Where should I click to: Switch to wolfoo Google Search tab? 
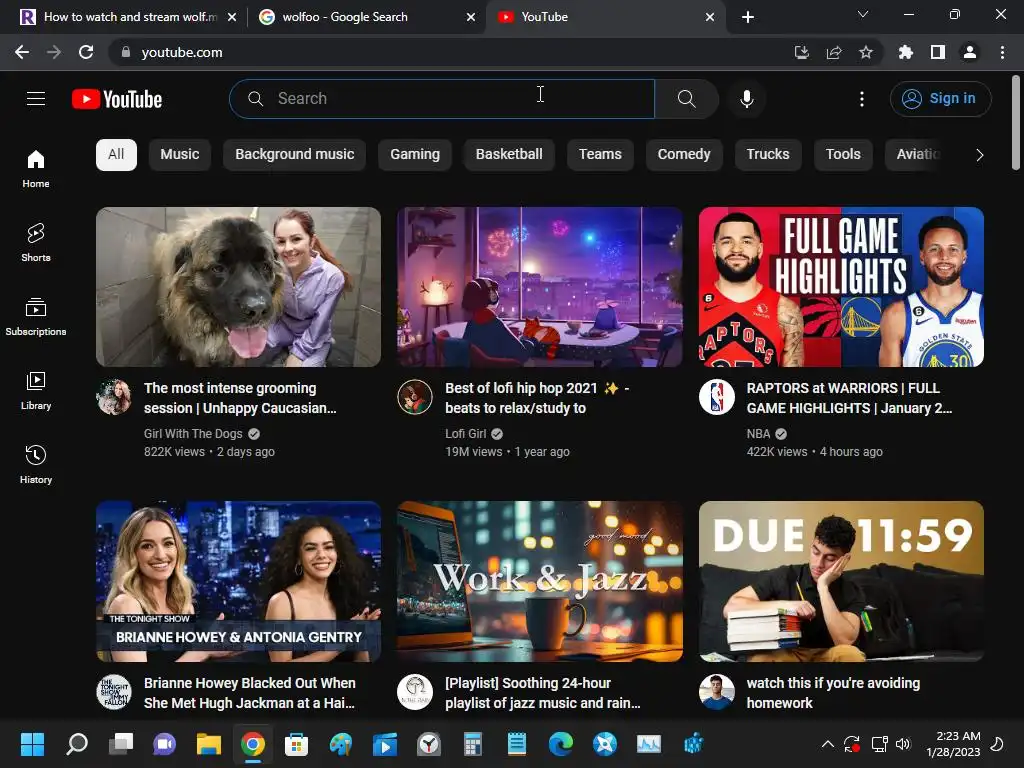click(366, 17)
